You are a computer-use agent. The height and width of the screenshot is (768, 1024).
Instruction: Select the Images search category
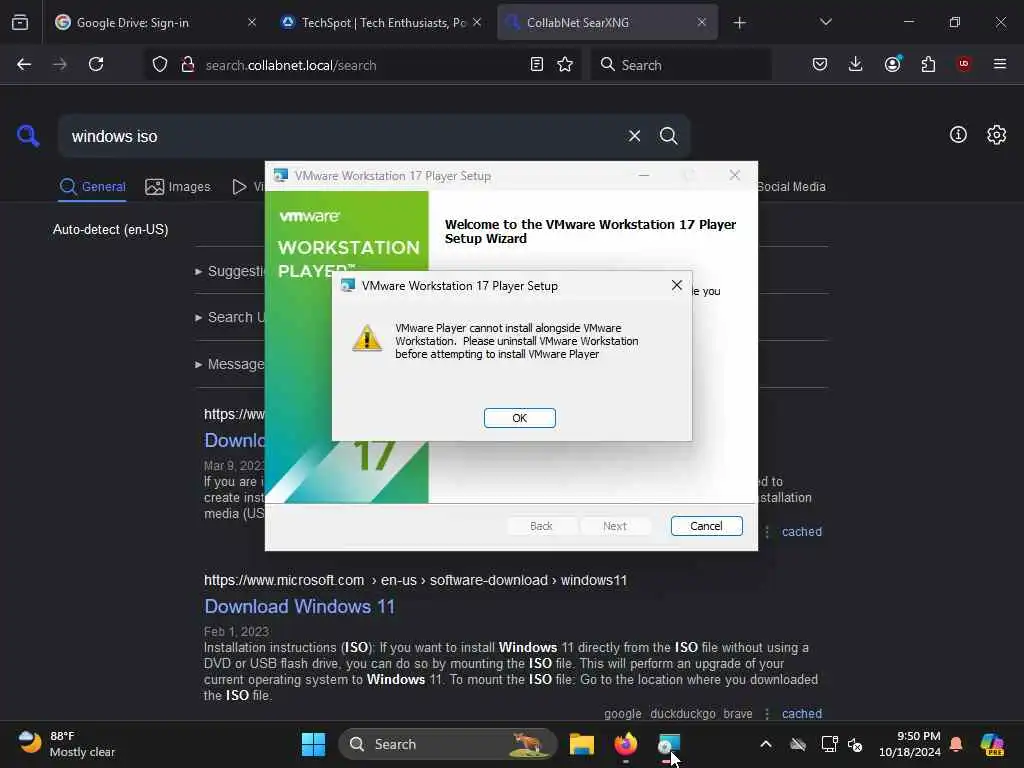(x=178, y=187)
